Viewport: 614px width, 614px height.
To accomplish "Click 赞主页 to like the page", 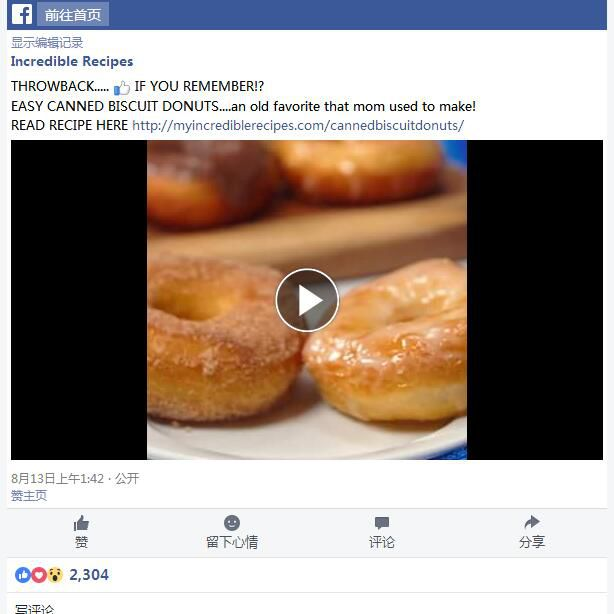I will point(29,495).
